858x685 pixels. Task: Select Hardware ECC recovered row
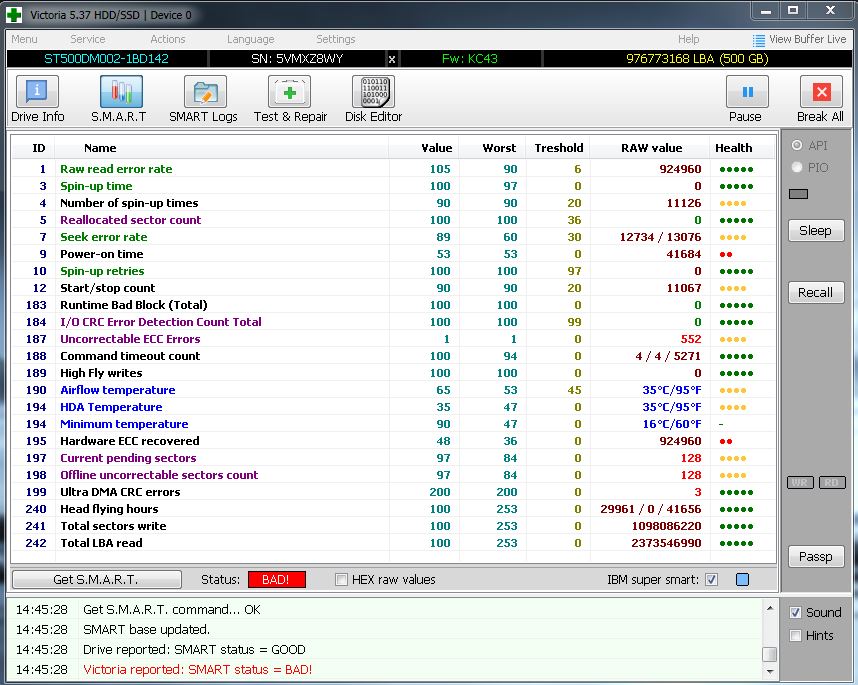tap(393, 441)
